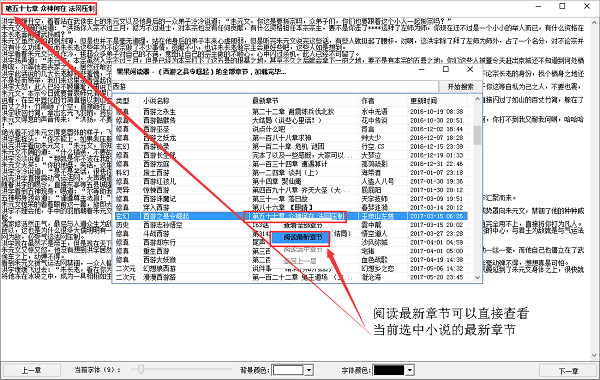Select the novel row '西游之永生'

(x=291, y=112)
